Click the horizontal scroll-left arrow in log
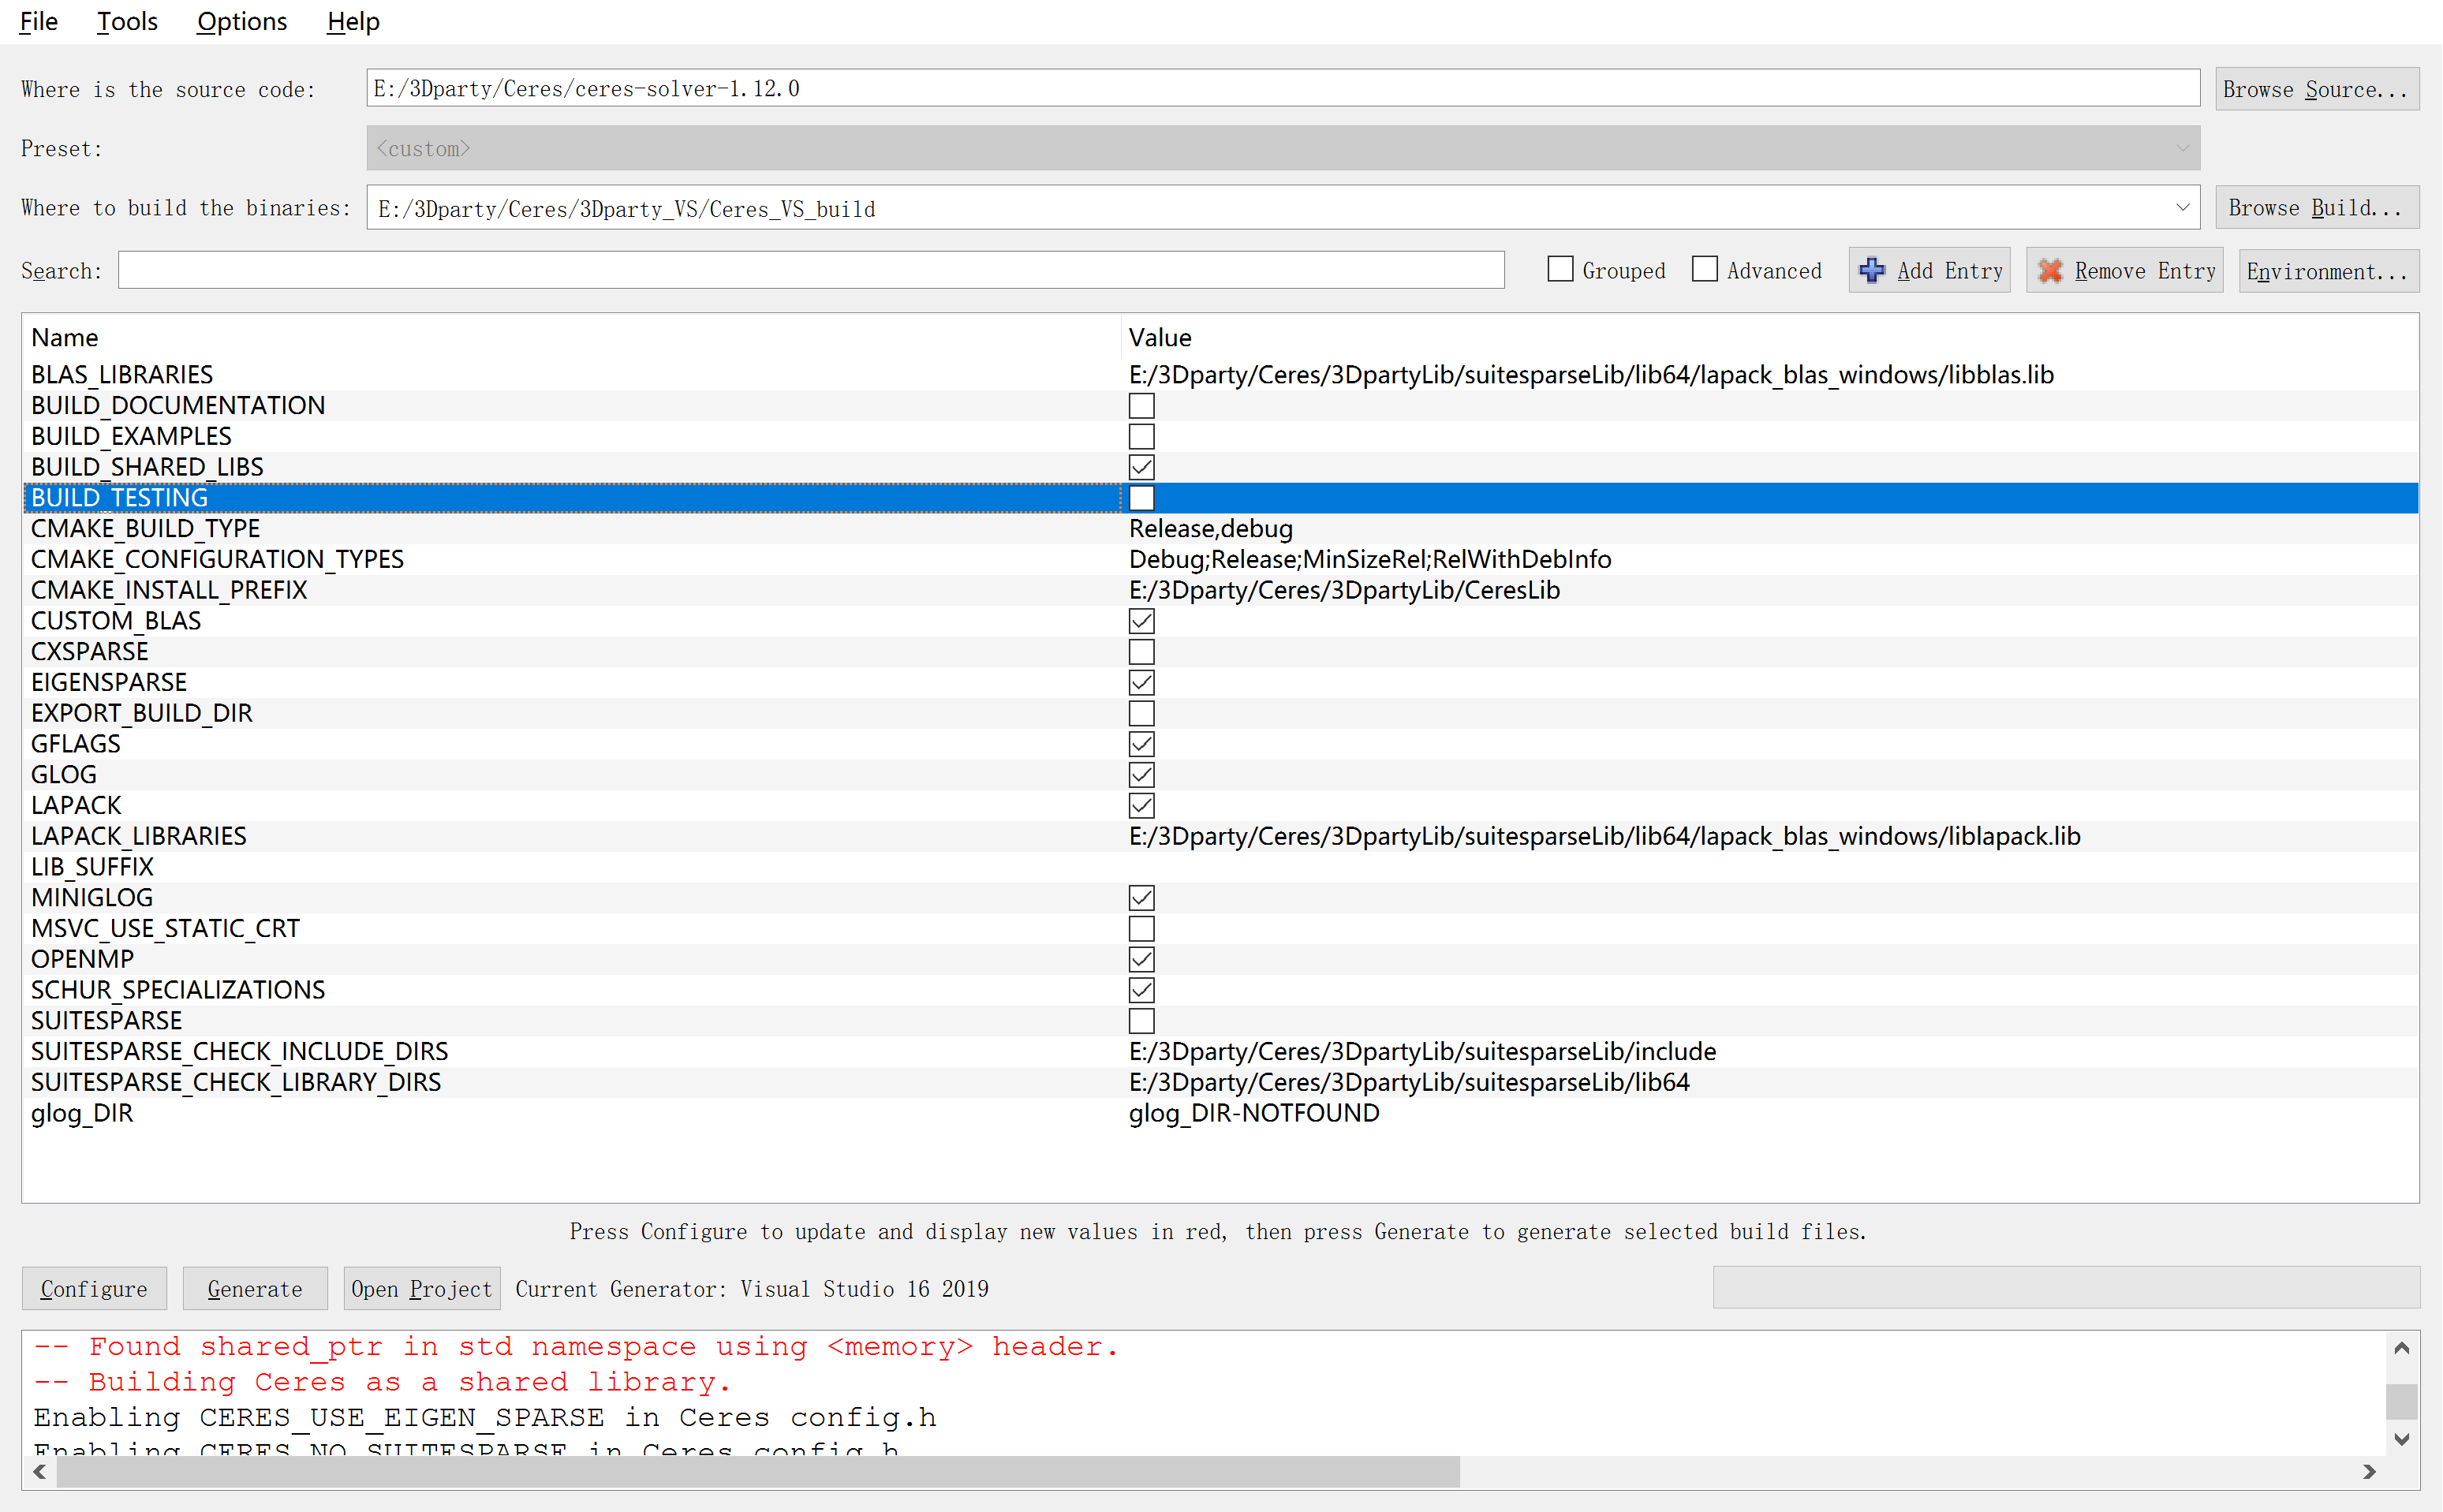The width and height of the screenshot is (2443, 1512). tap(40, 1471)
